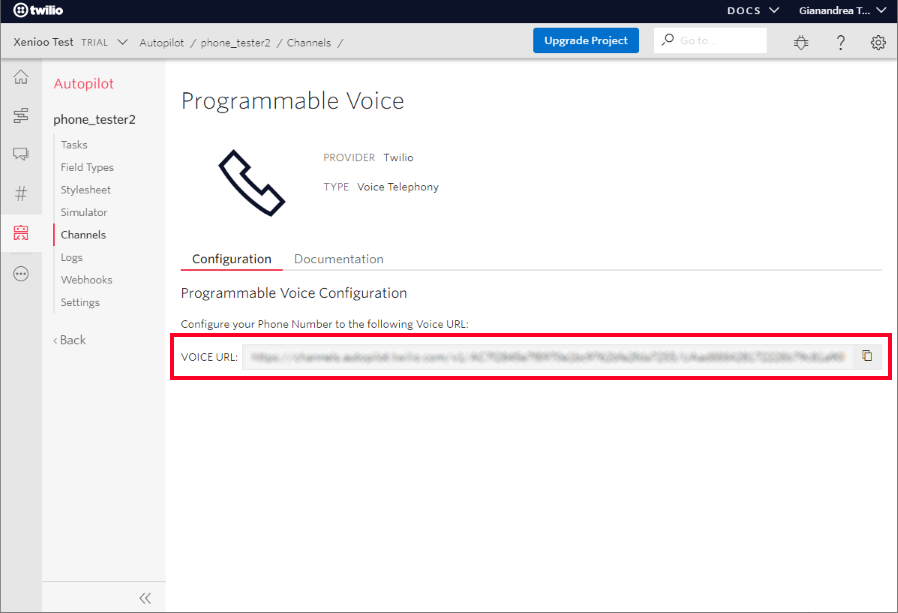Open the help question mark icon
Viewport: 898px width, 613px height.
point(840,42)
